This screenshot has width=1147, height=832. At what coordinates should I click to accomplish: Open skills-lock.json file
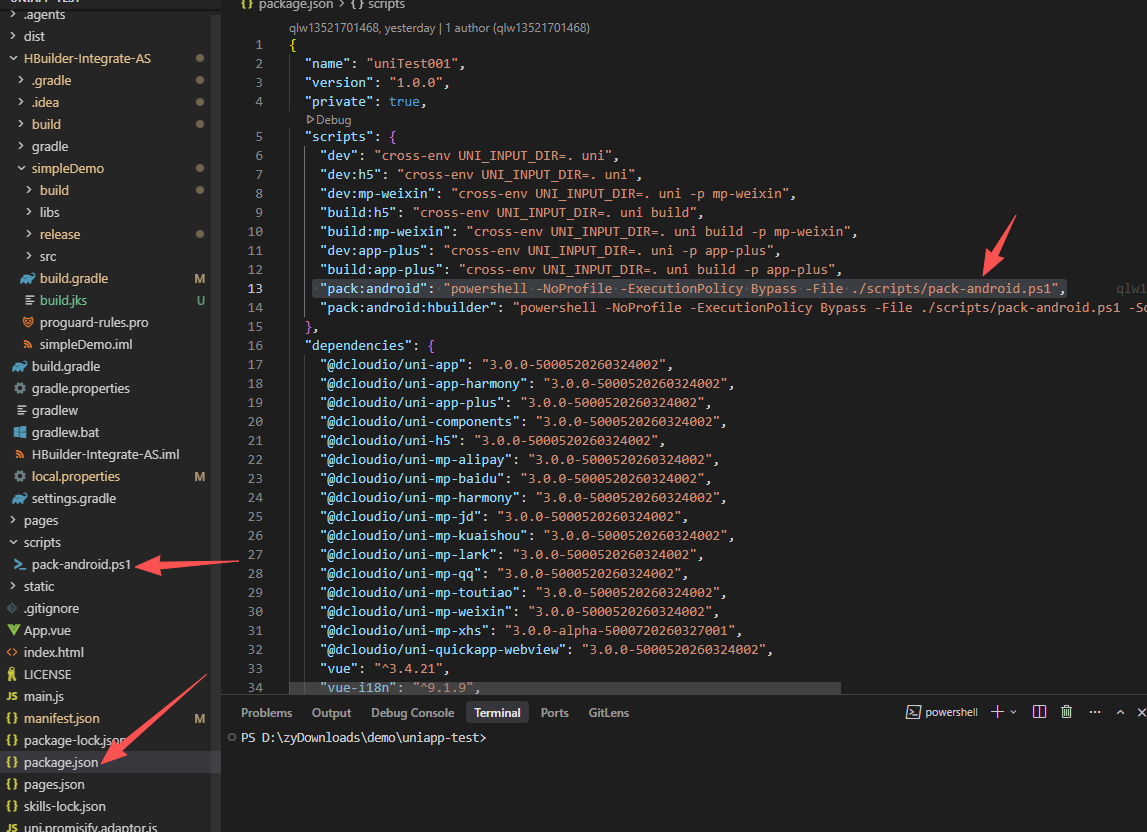[110, 806]
